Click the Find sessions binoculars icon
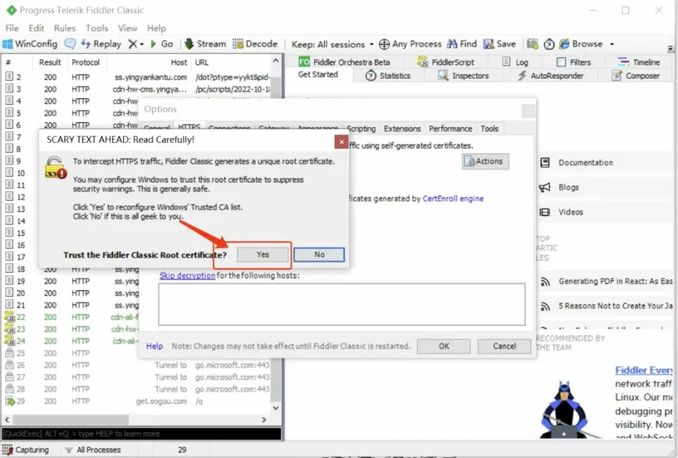 click(451, 44)
